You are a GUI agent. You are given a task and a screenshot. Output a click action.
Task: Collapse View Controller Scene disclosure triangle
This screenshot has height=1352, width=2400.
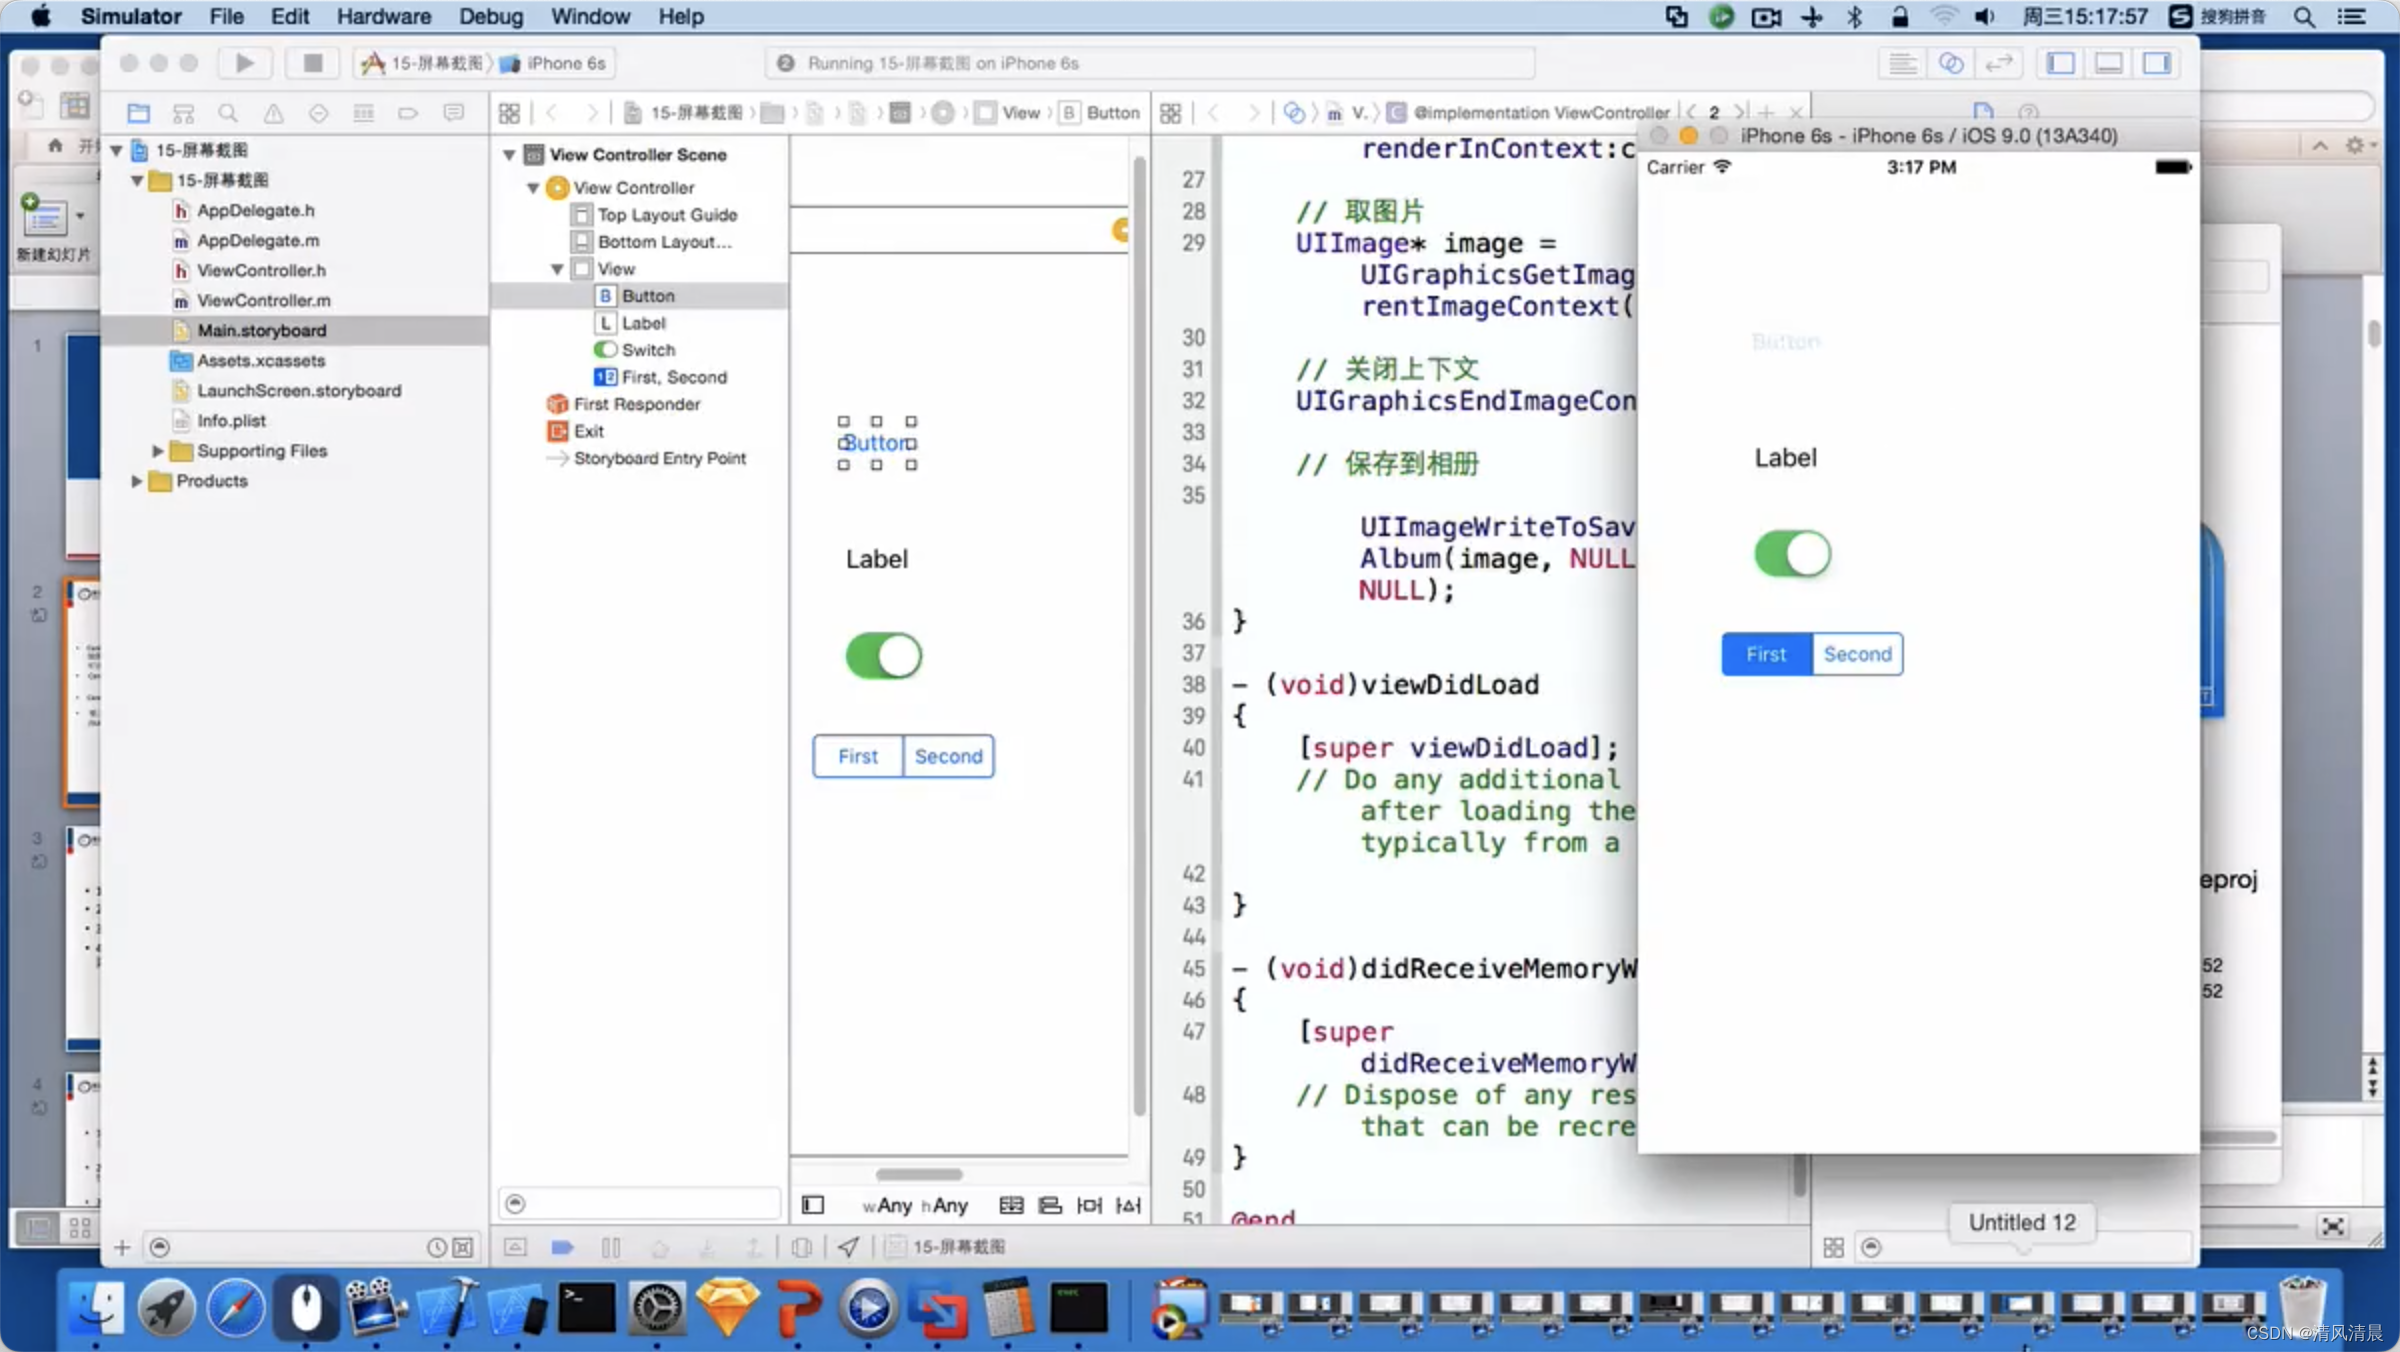coord(510,155)
